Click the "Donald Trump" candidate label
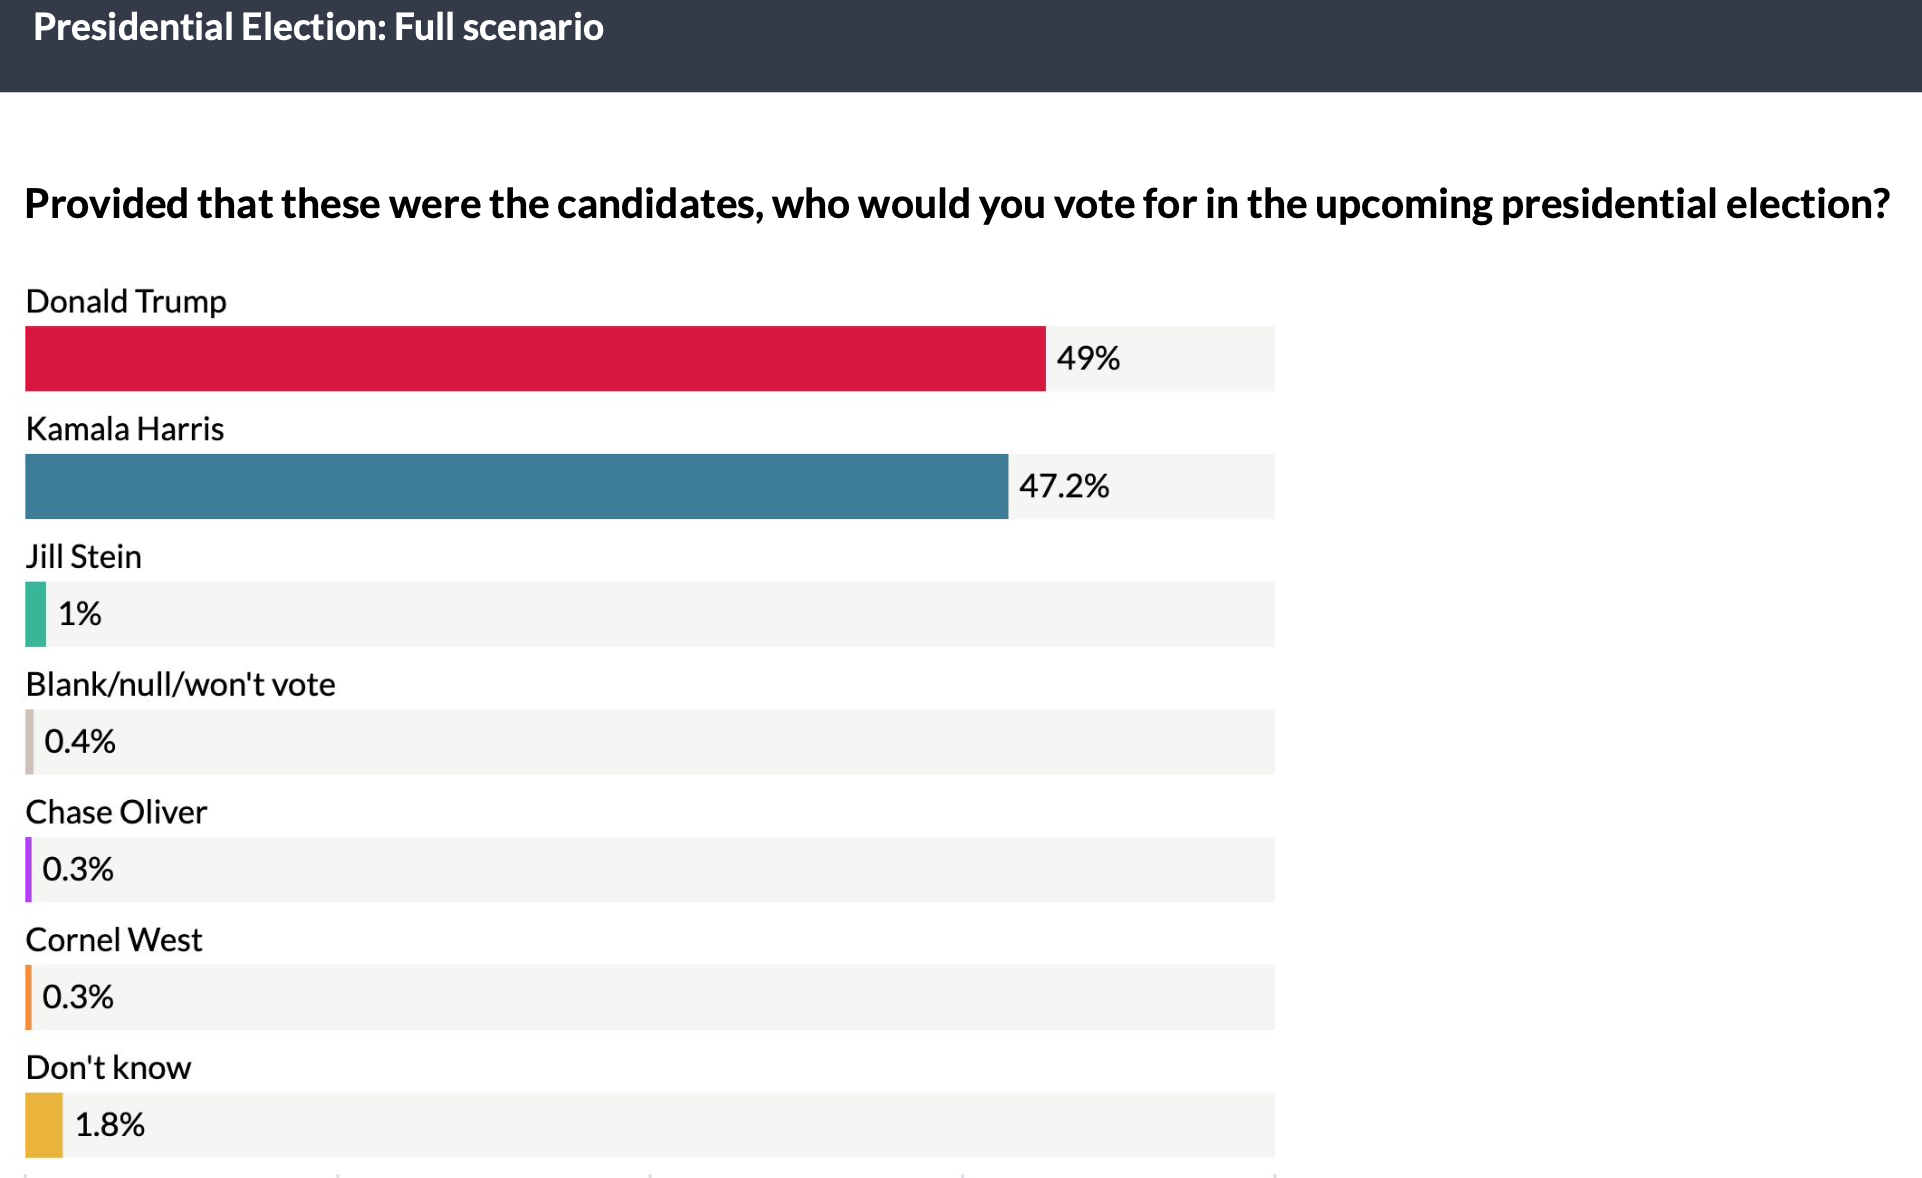The width and height of the screenshot is (1922, 1178). (126, 301)
